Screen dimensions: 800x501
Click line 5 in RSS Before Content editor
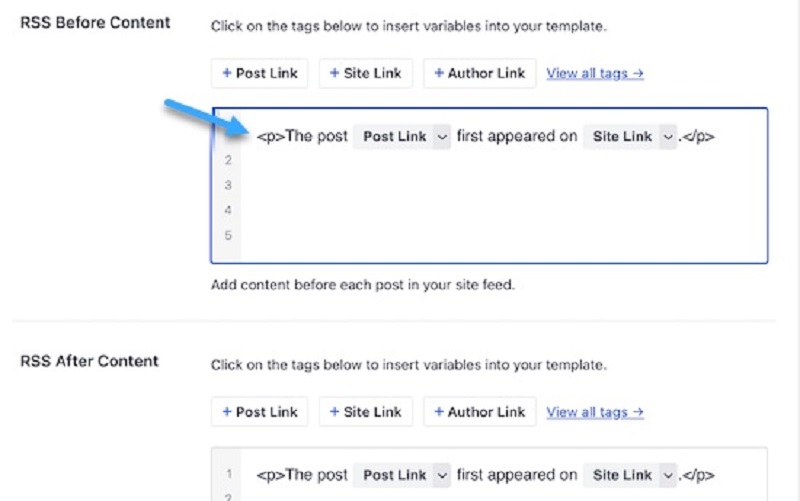[x=400, y=235]
